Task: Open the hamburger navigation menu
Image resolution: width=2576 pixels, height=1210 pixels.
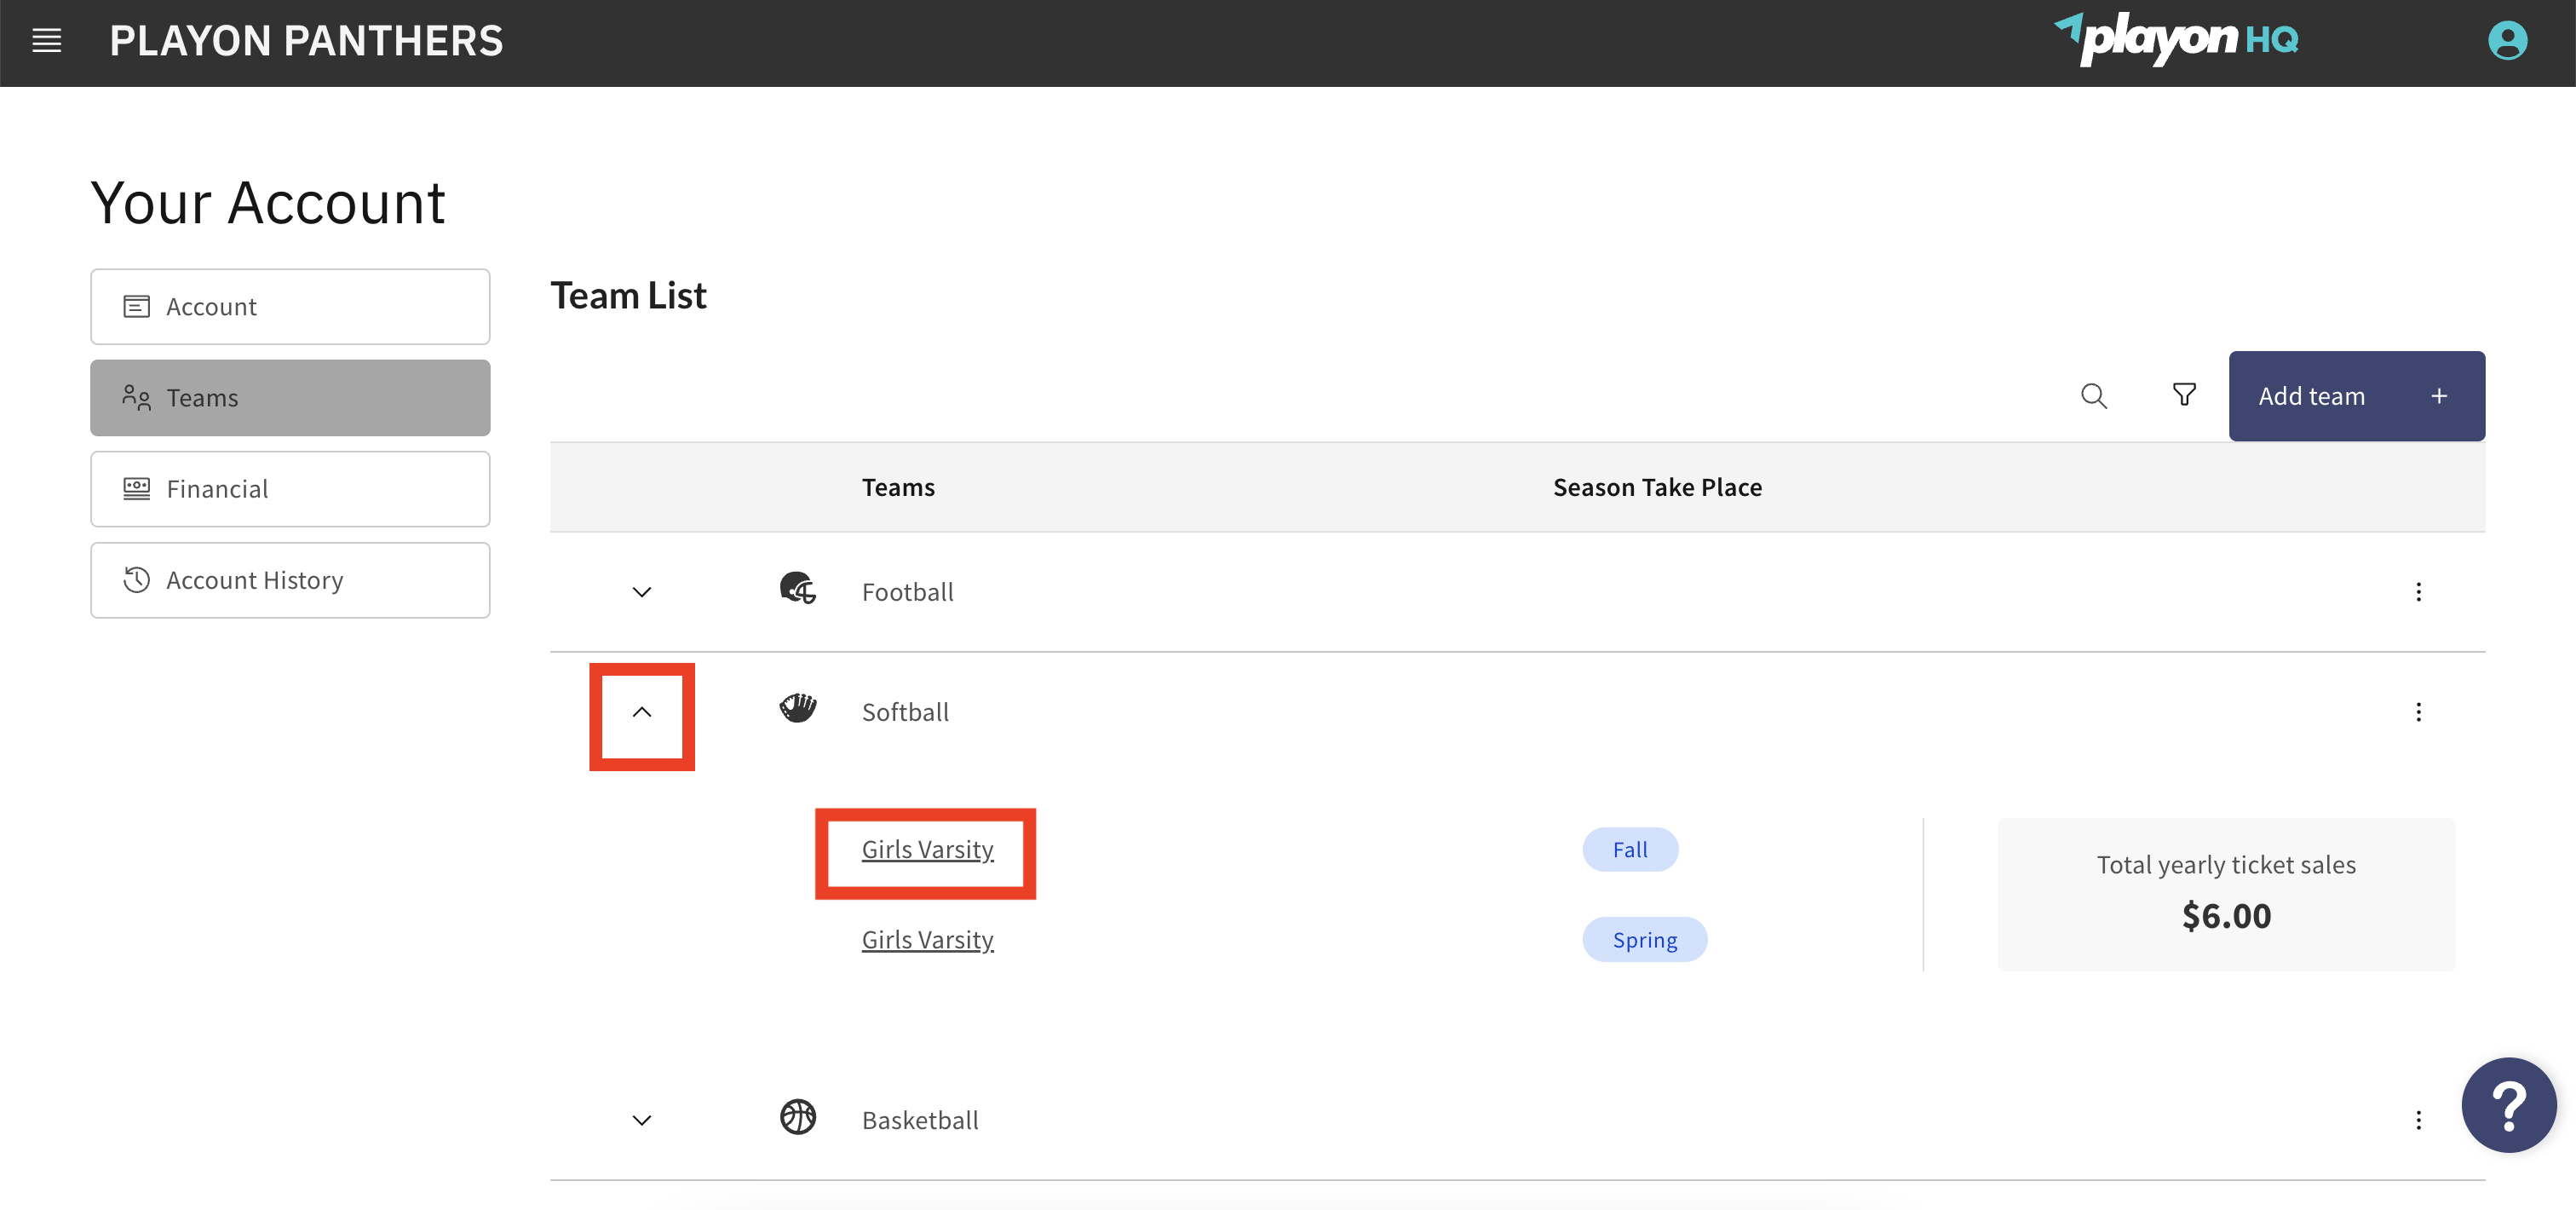Action: (x=46, y=41)
